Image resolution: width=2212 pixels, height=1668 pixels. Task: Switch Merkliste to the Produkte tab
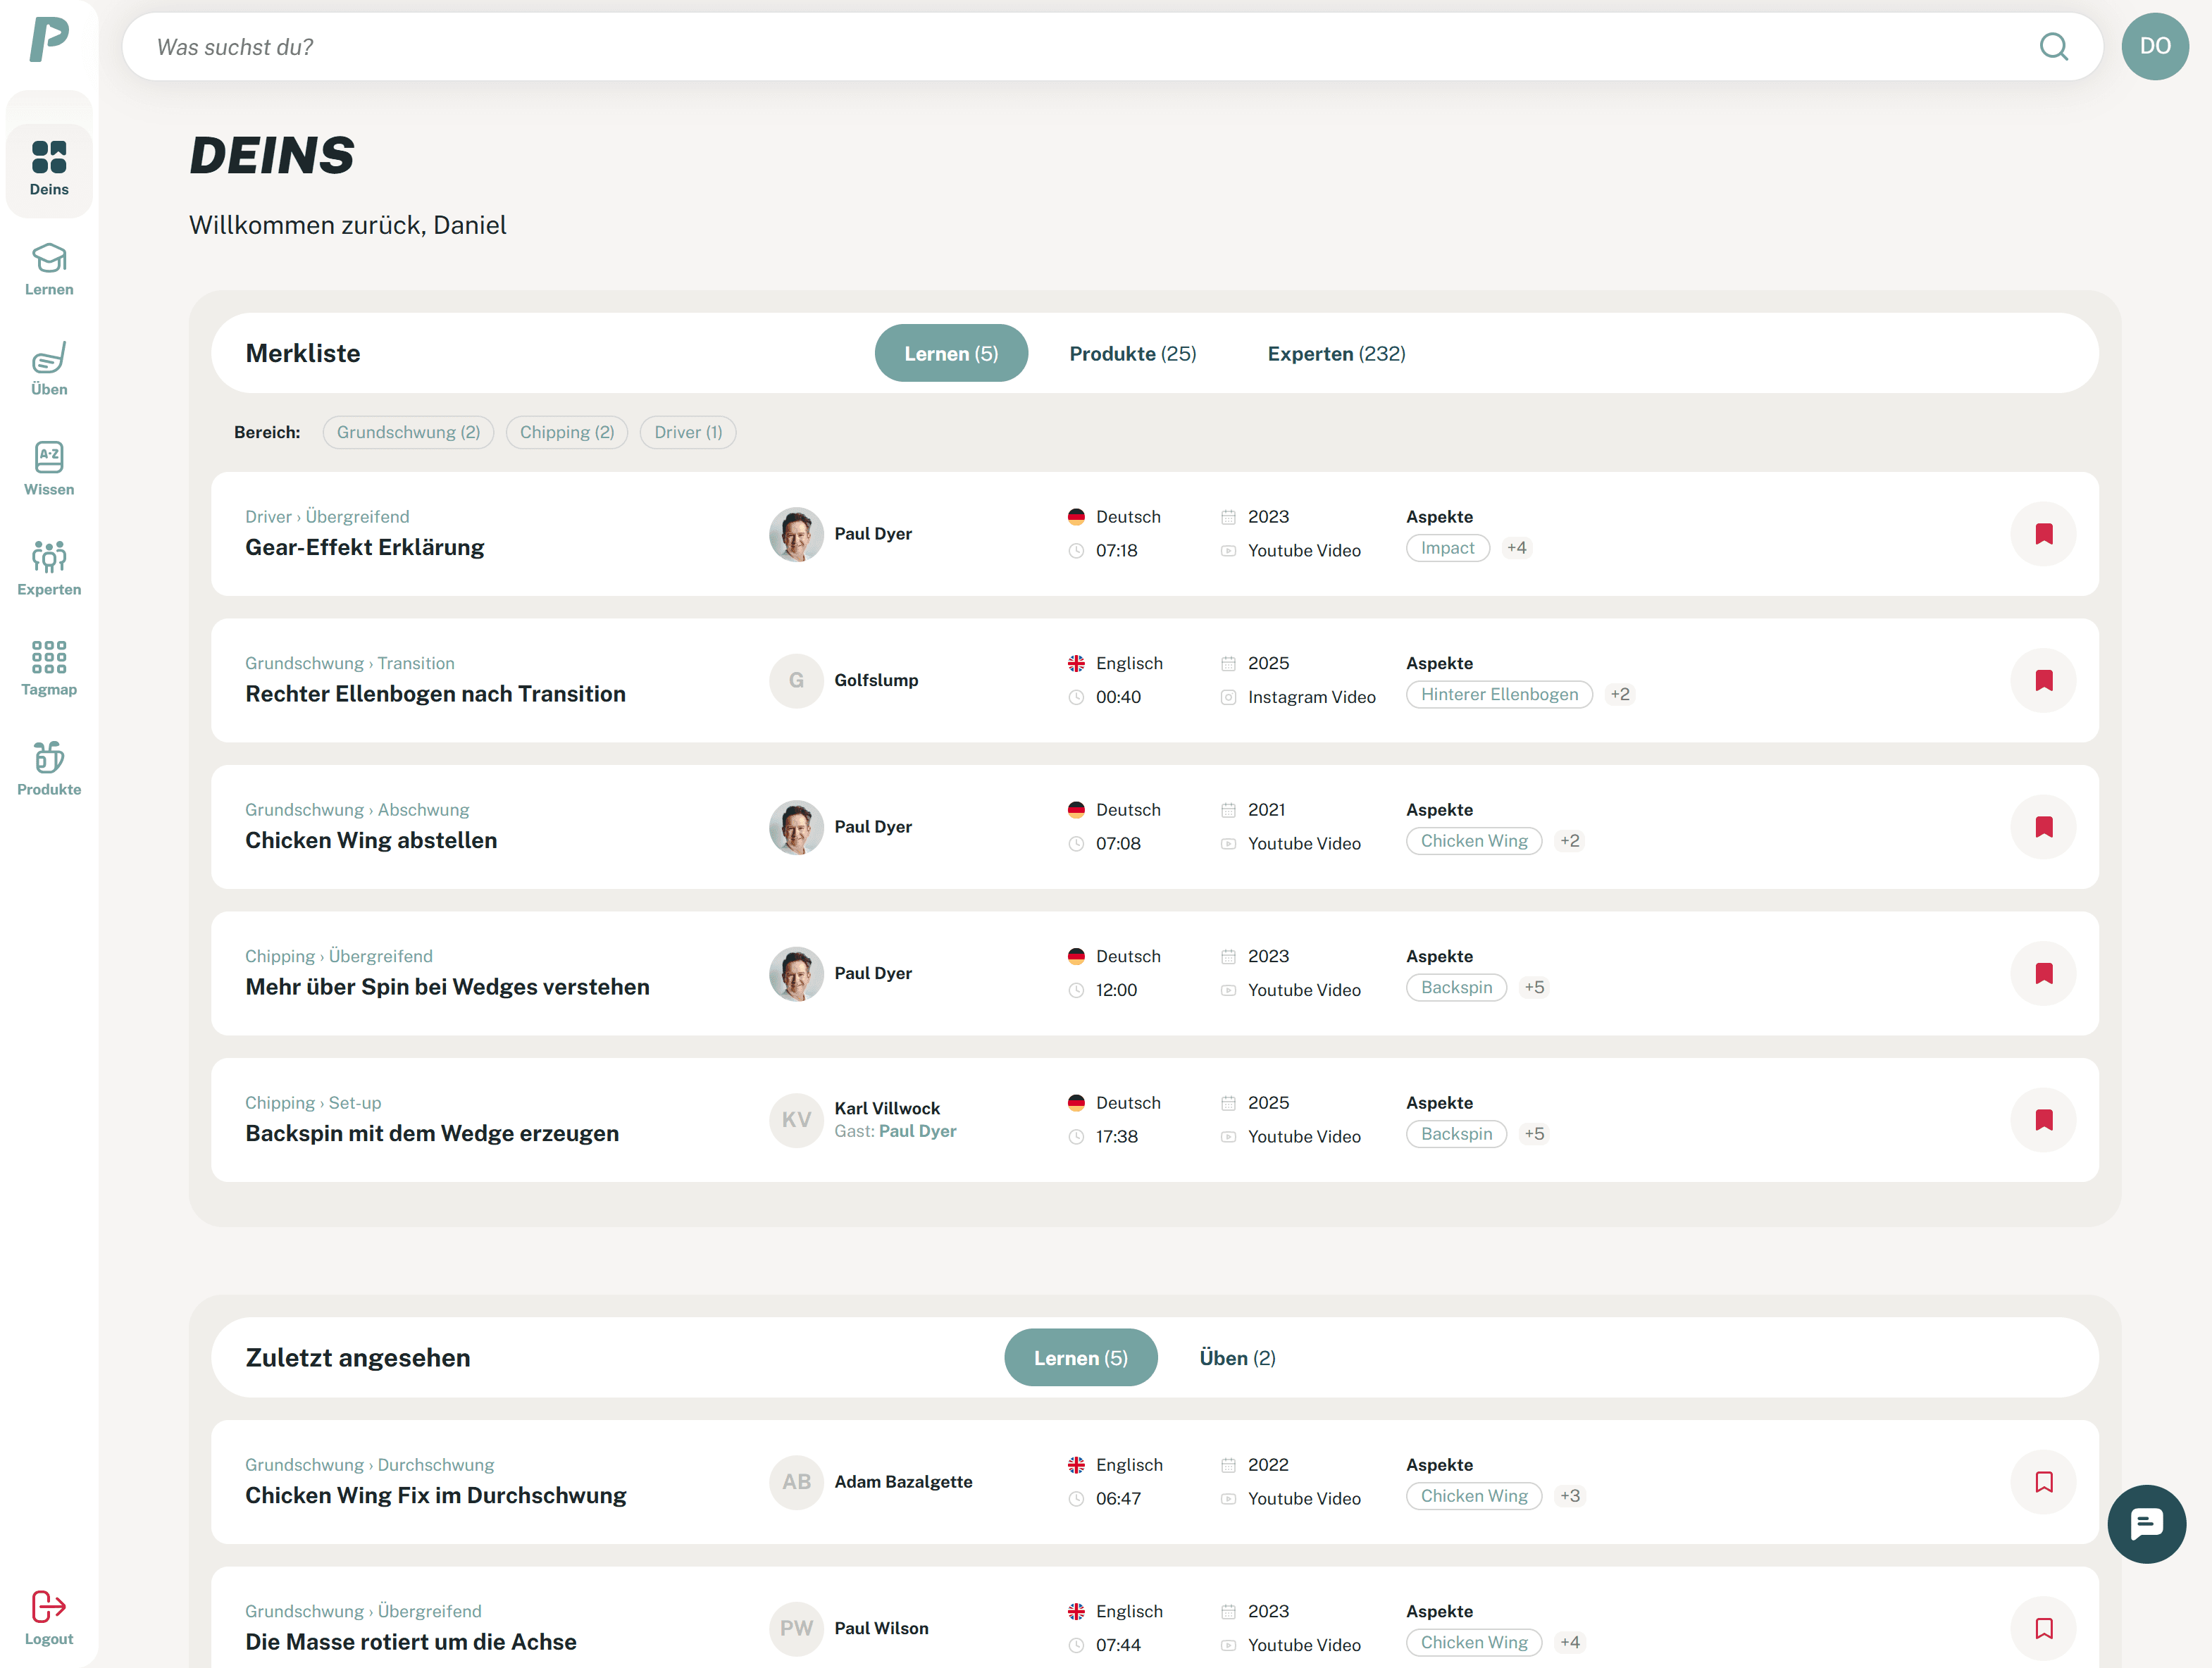click(x=1132, y=353)
